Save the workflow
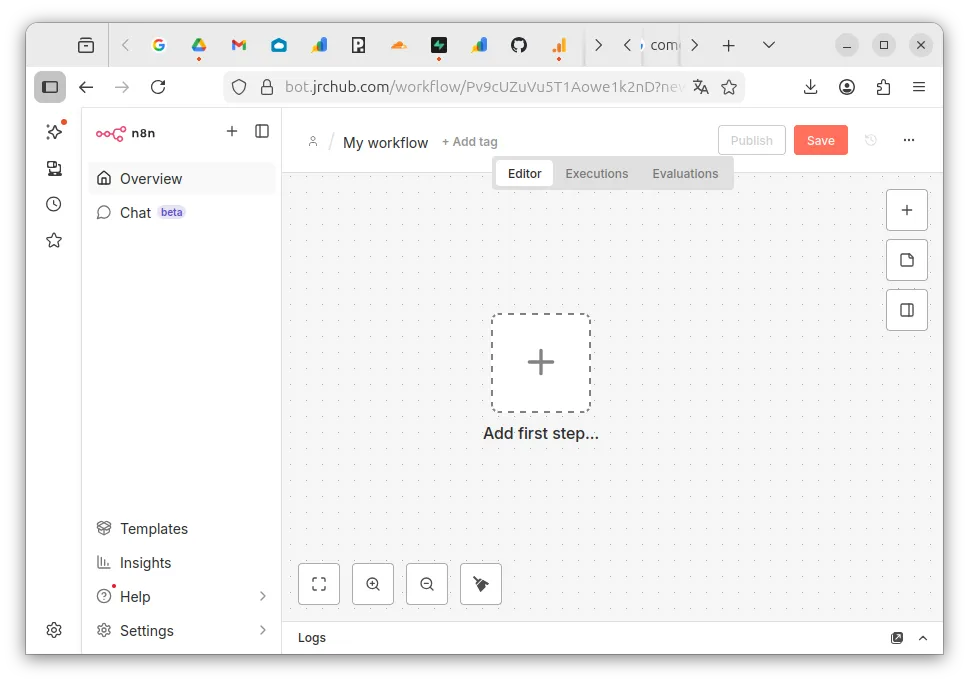 821,140
